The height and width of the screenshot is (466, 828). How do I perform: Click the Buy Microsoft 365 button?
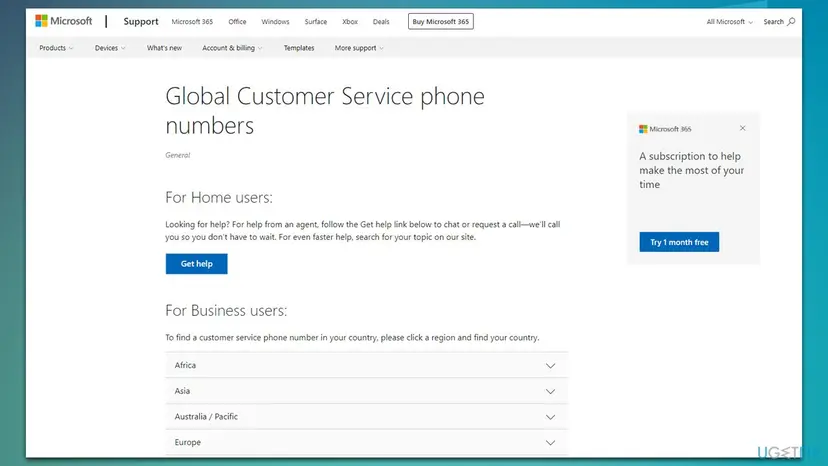[x=440, y=22]
